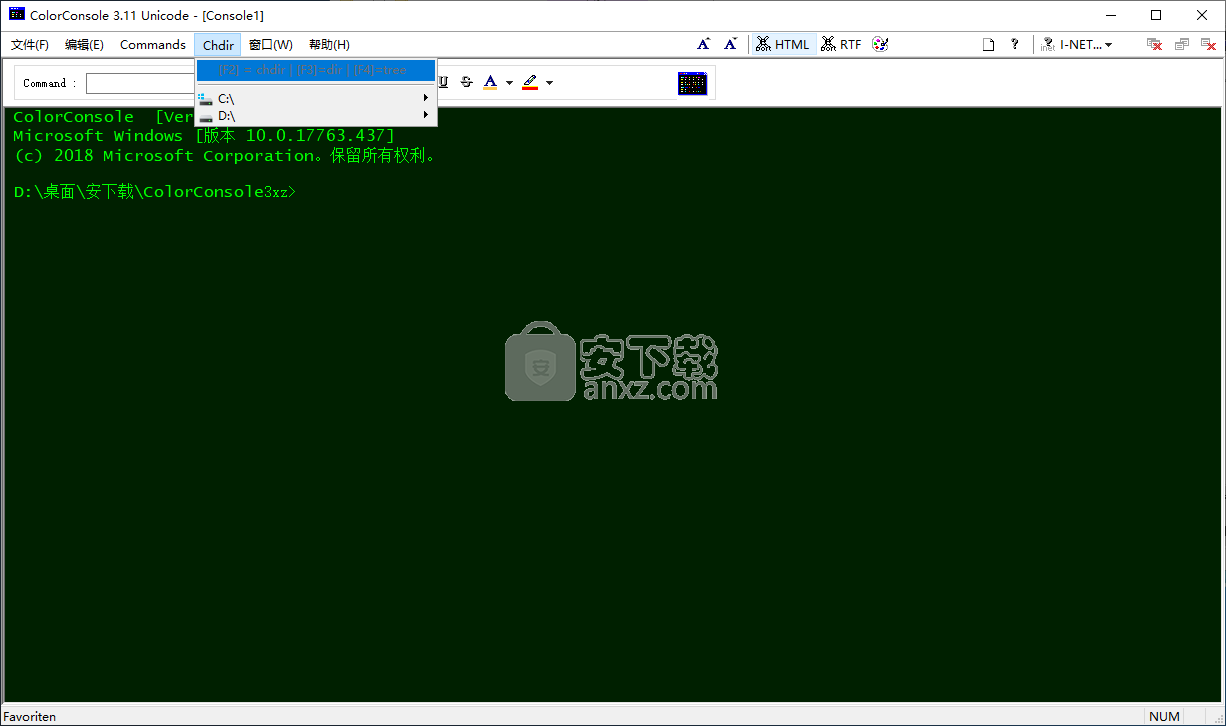The image size is (1226, 726).
Task: Click the NUM indicator in status bar
Action: click(x=1165, y=716)
